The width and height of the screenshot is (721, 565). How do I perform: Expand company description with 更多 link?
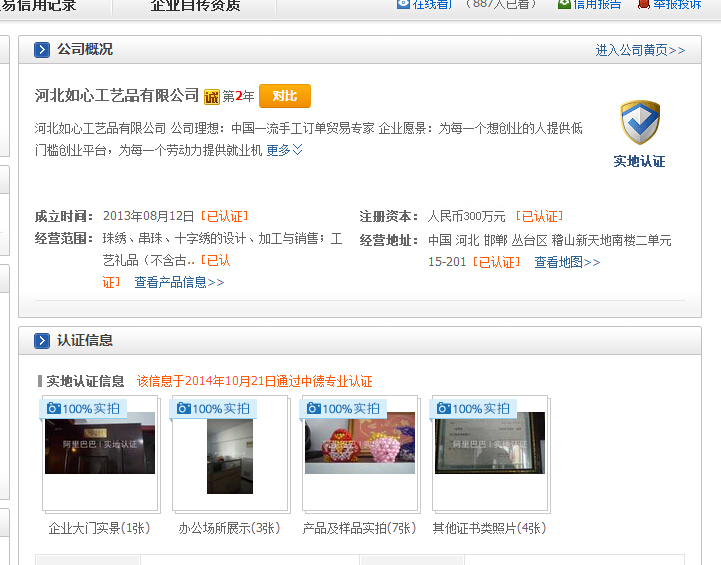(x=284, y=150)
